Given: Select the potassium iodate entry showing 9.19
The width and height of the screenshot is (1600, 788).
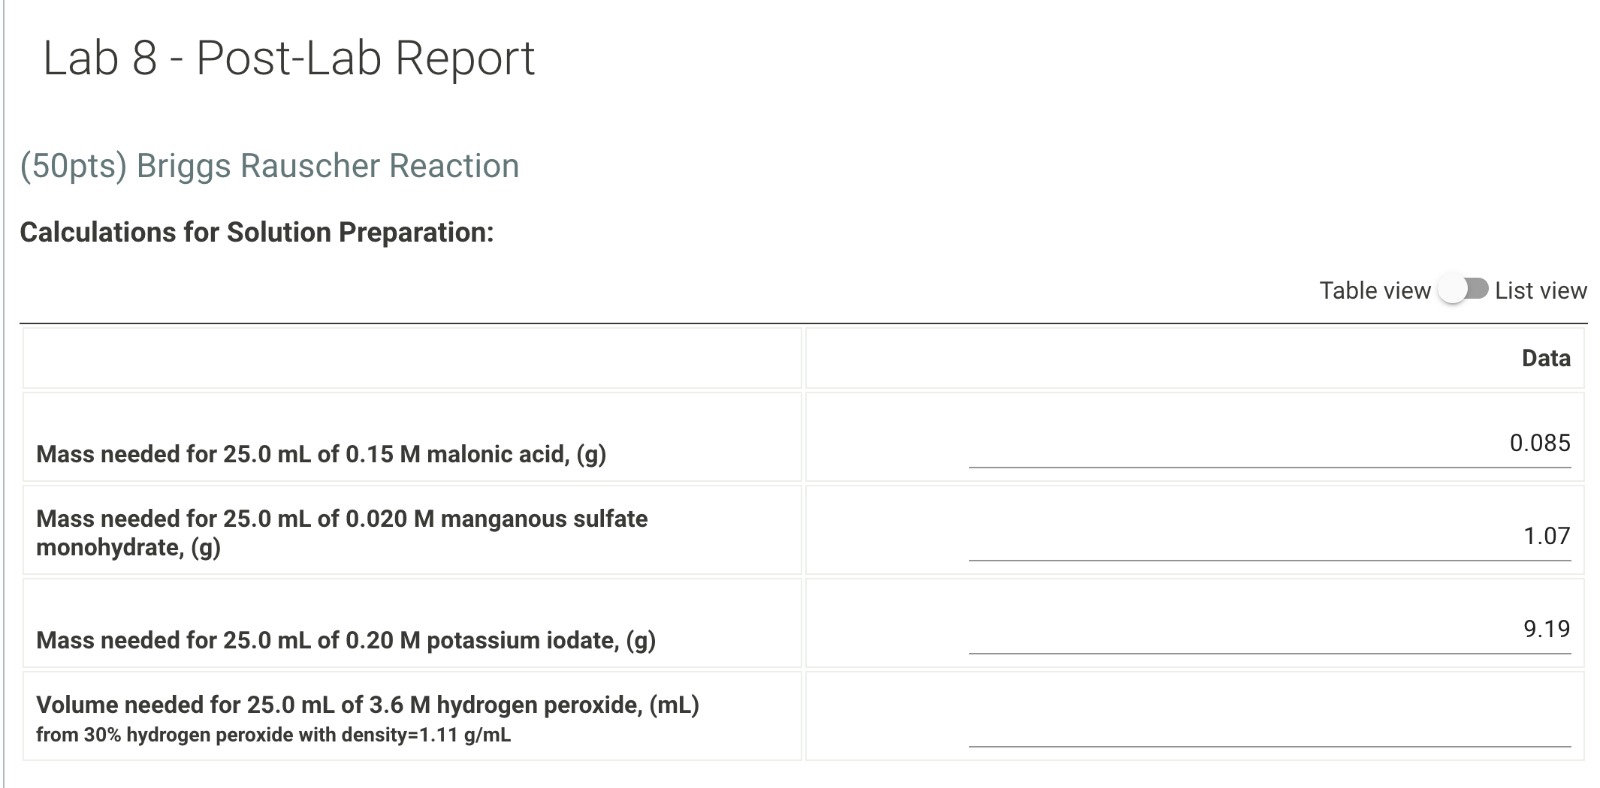Looking at the screenshot, I should (x=1543, y=628).
